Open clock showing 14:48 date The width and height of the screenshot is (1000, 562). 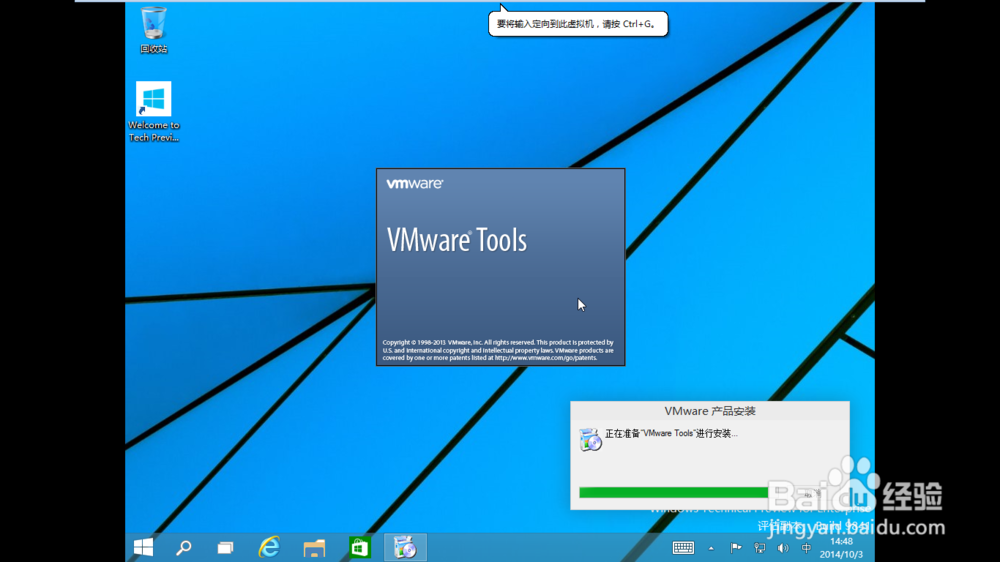[x=841, y=548]
